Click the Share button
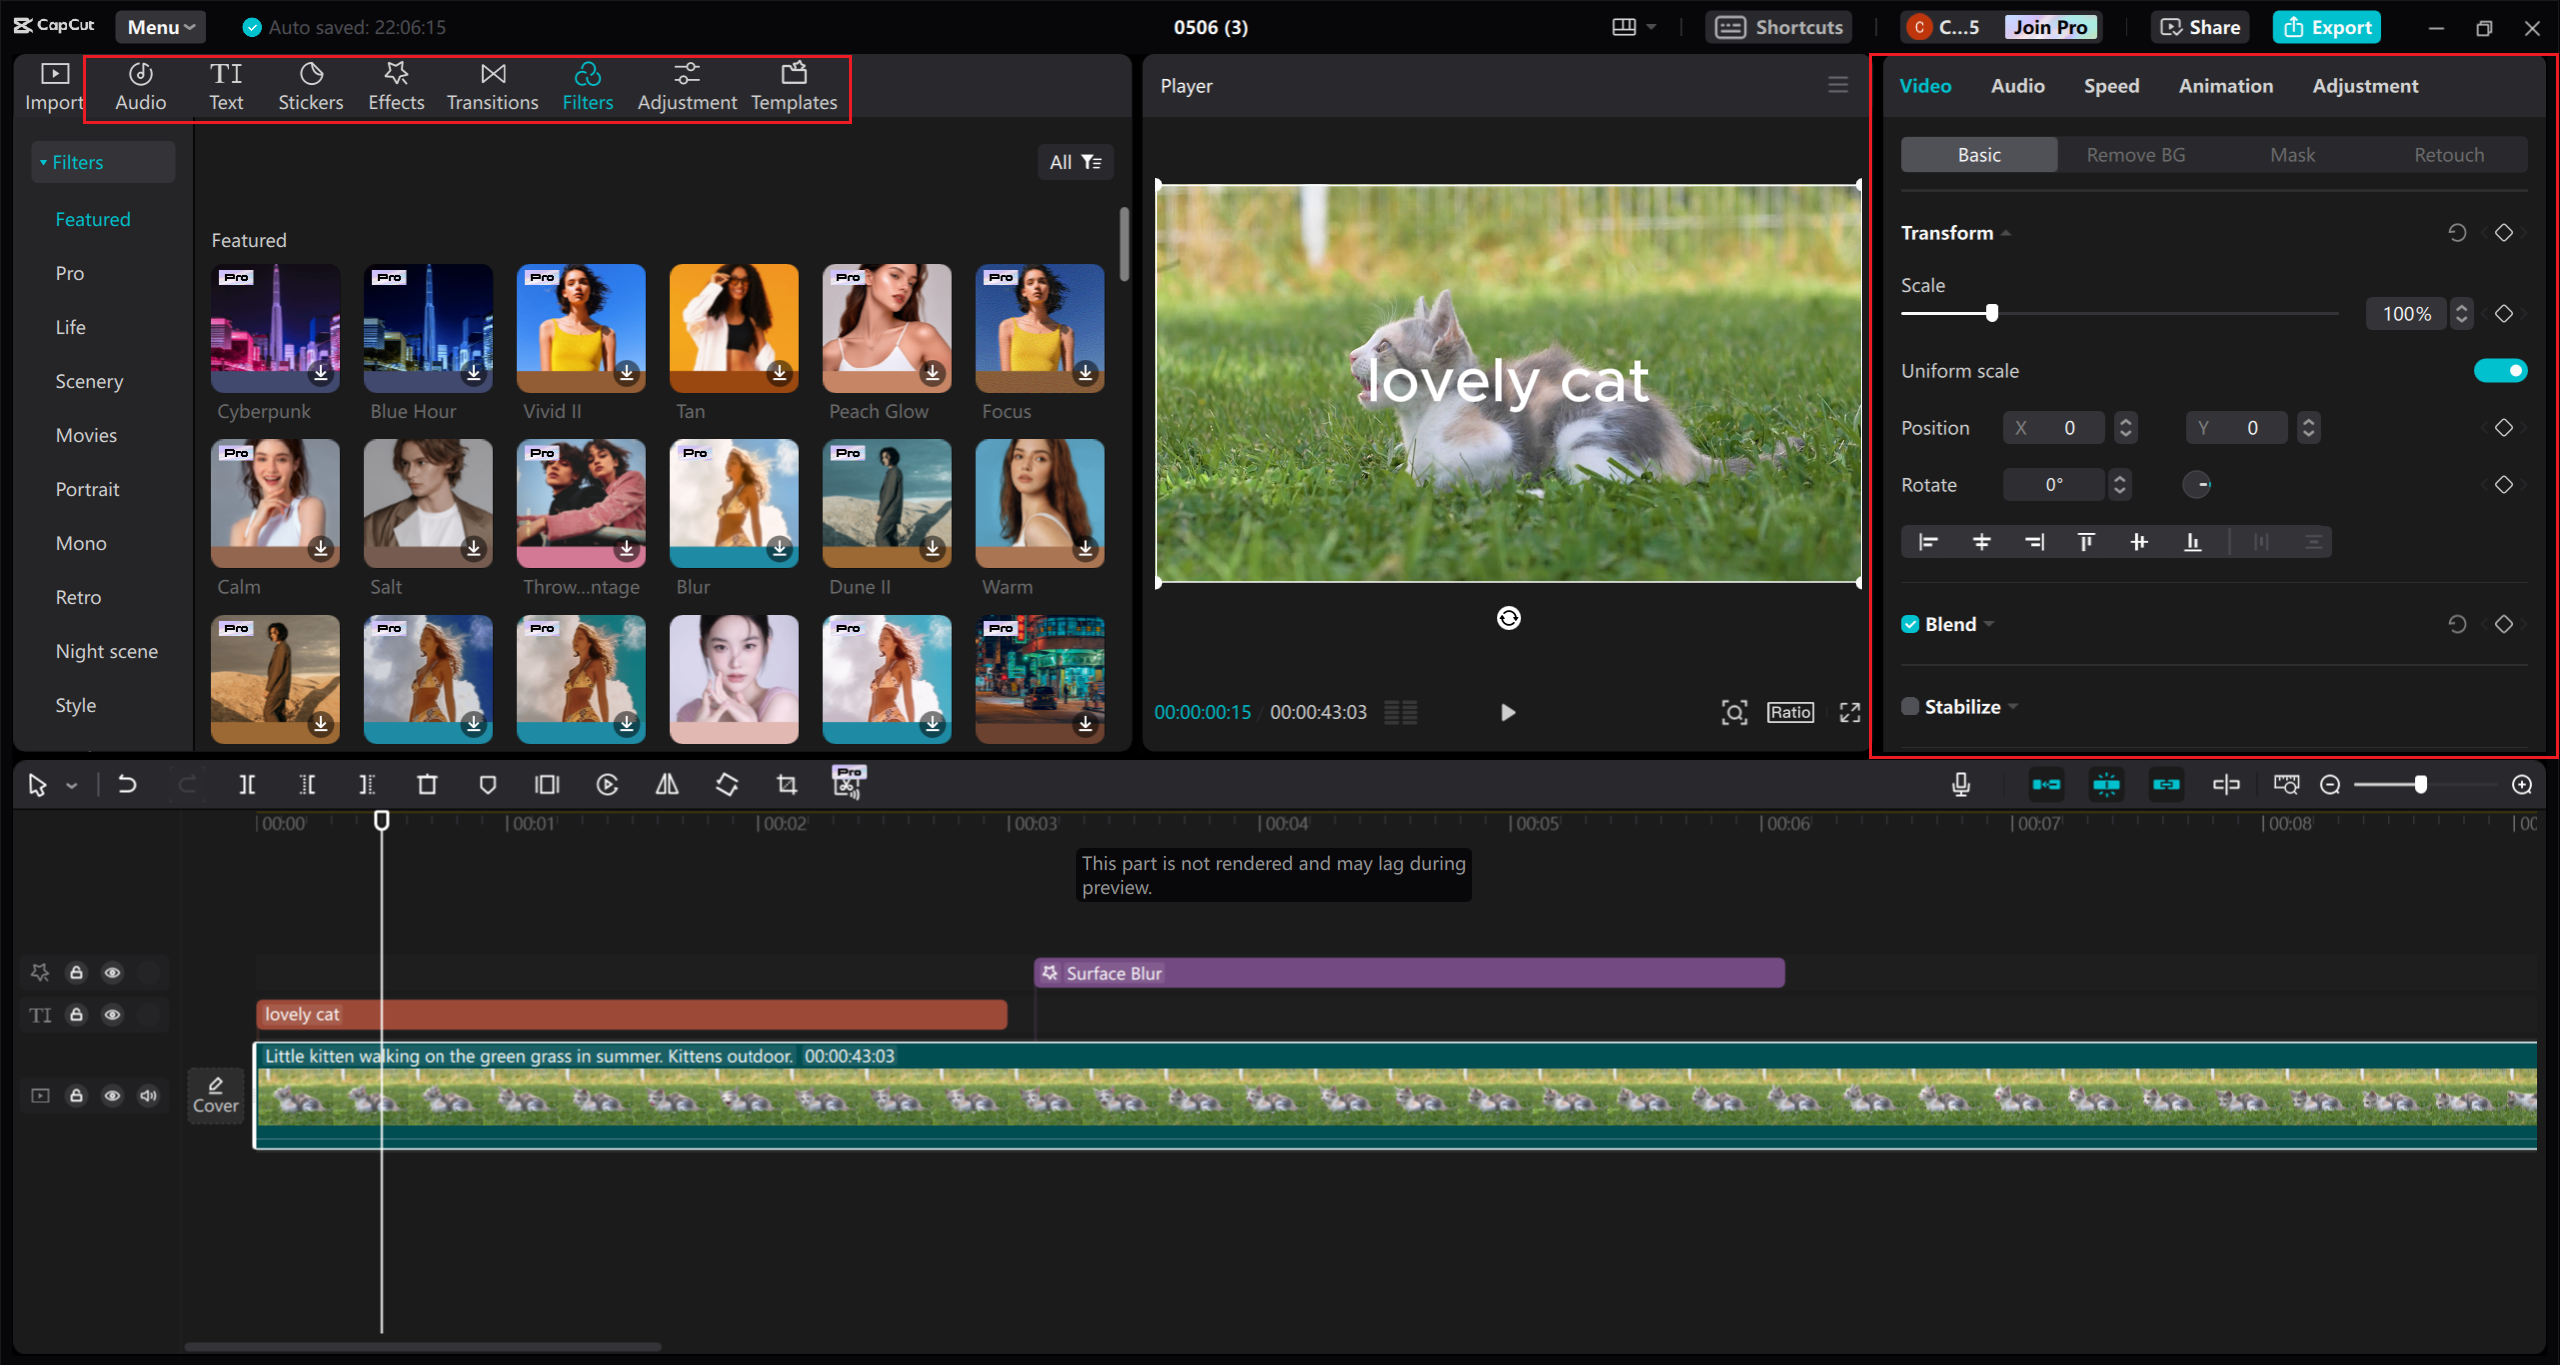Image resolution: width=2560 pixels, height=1365 pixels. click(x=2200, y=27)
